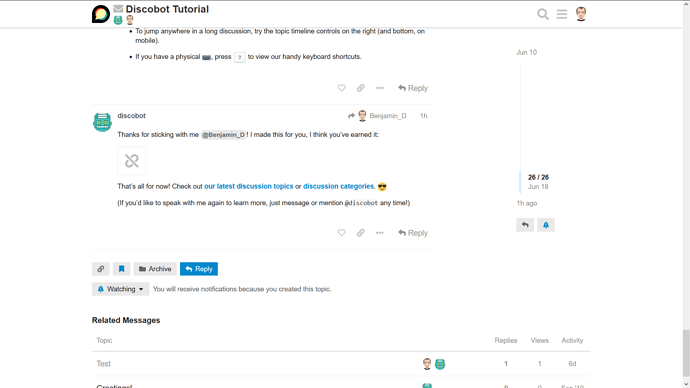Click timeline reply arrow button
This screenshot has width=690, height=388.
click(525, 225)
